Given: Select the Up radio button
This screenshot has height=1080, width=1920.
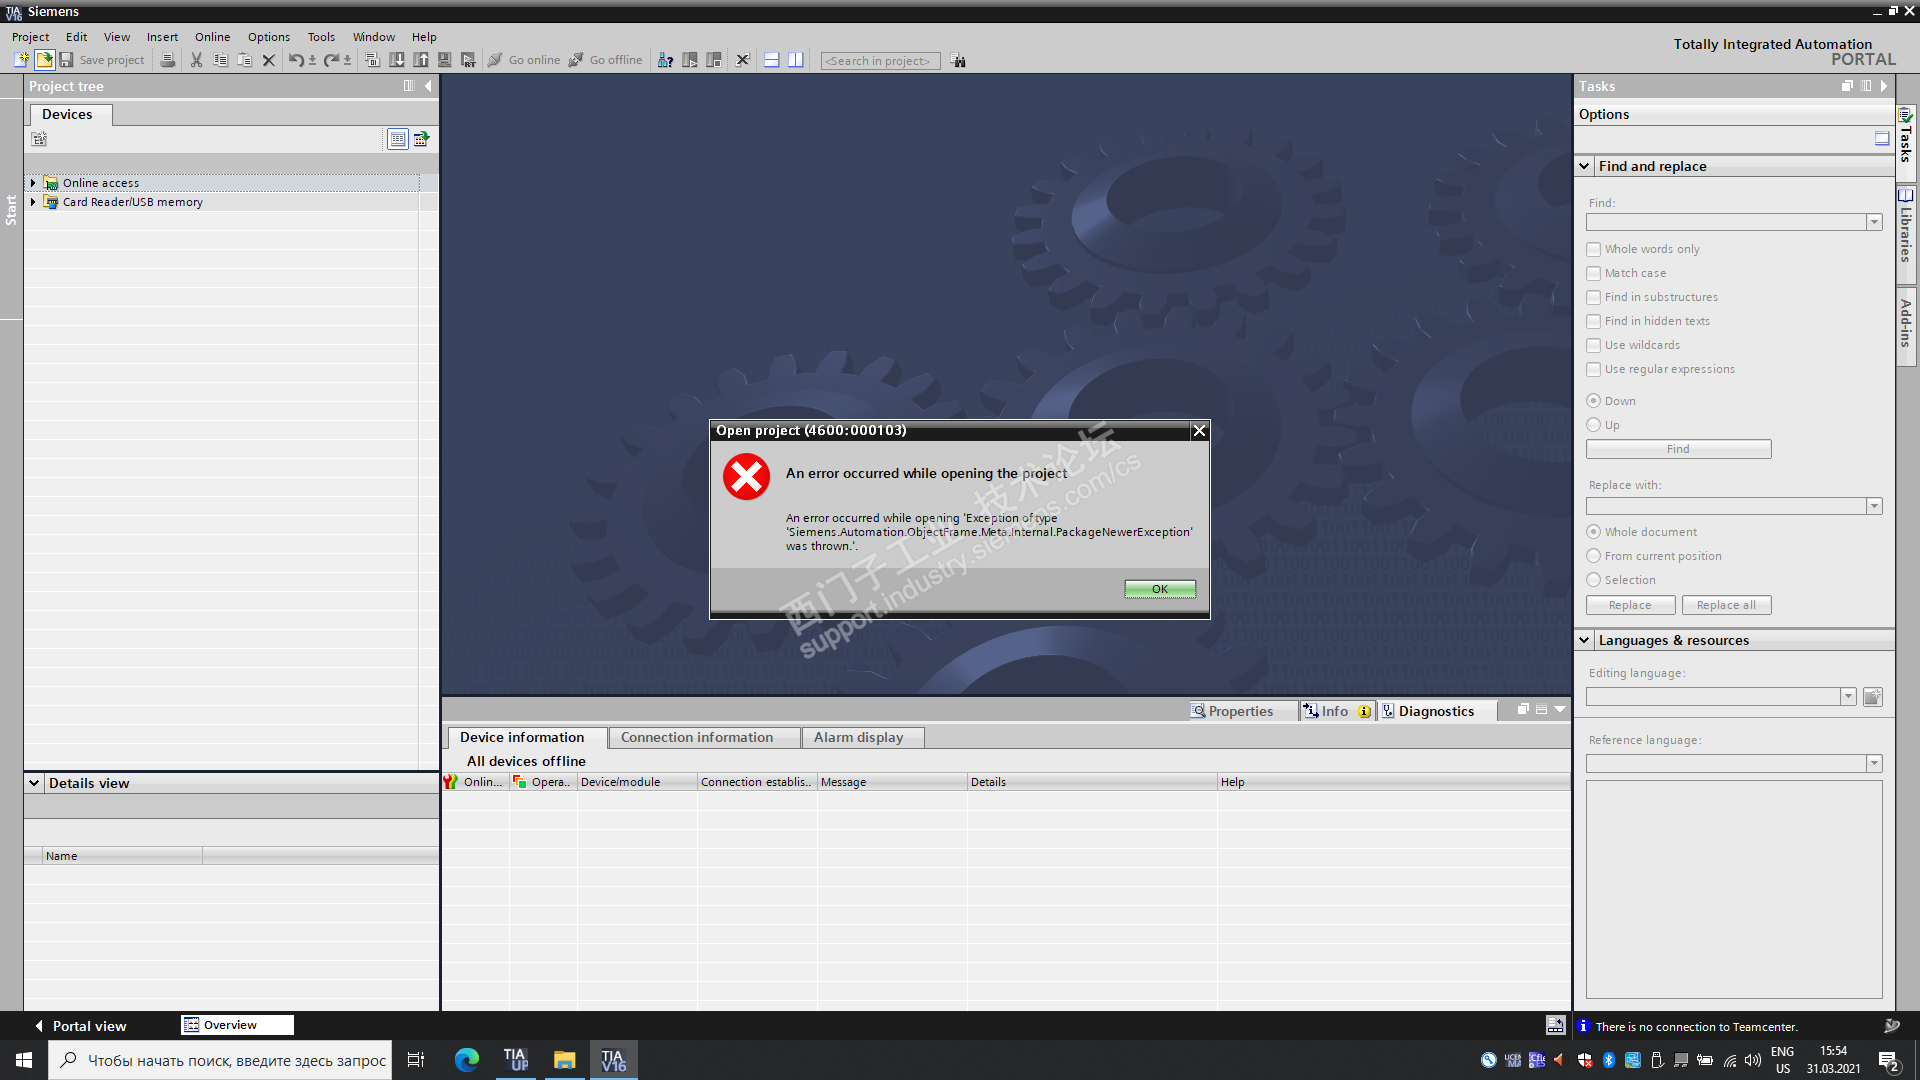Looking at the screenshot, I should point(1593,425).
